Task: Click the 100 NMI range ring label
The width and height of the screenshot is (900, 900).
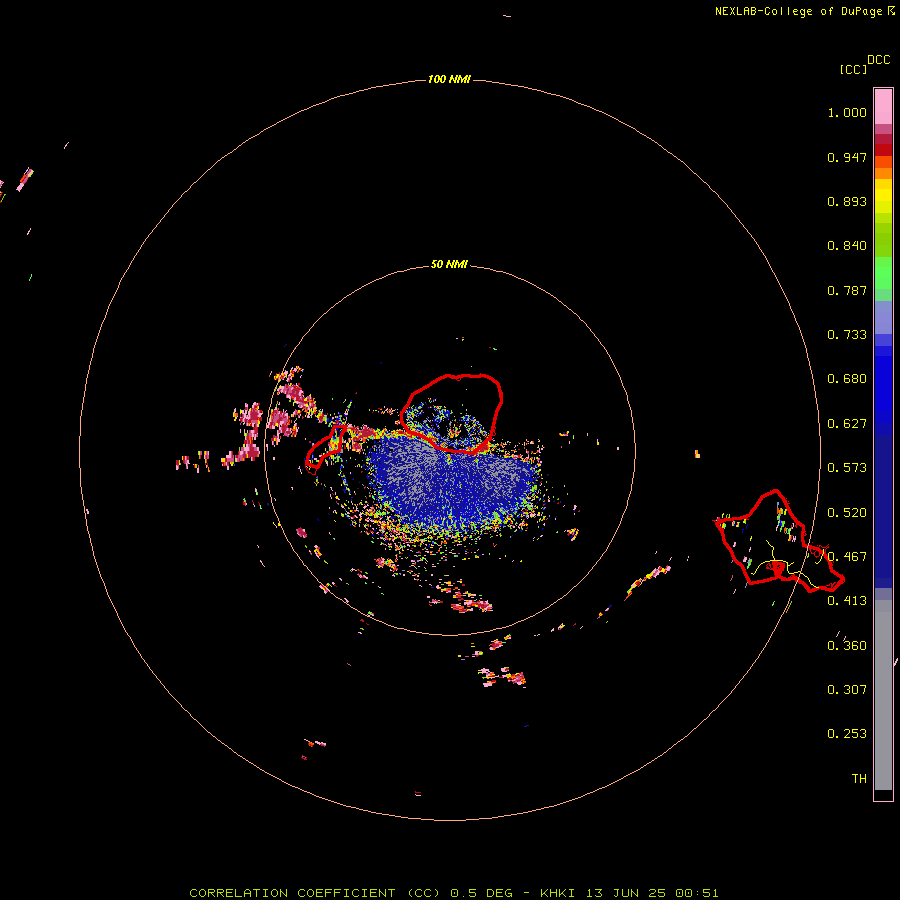Action: 449,79
